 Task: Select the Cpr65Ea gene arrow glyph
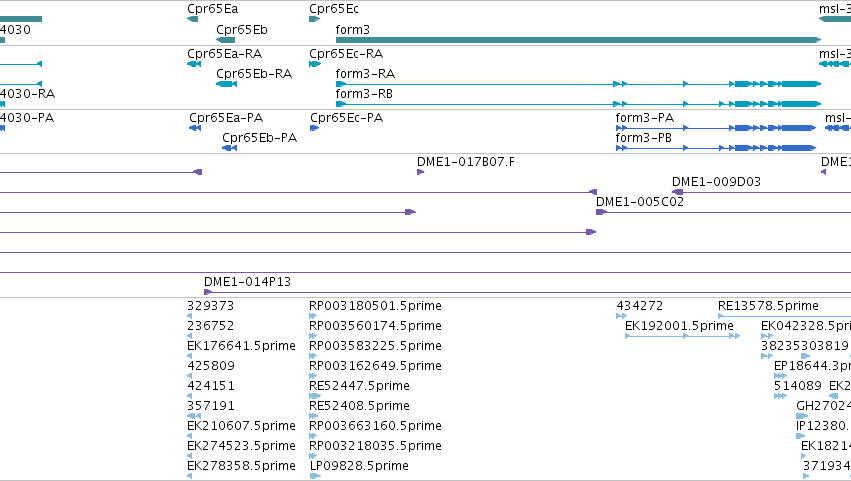[193, 19]
